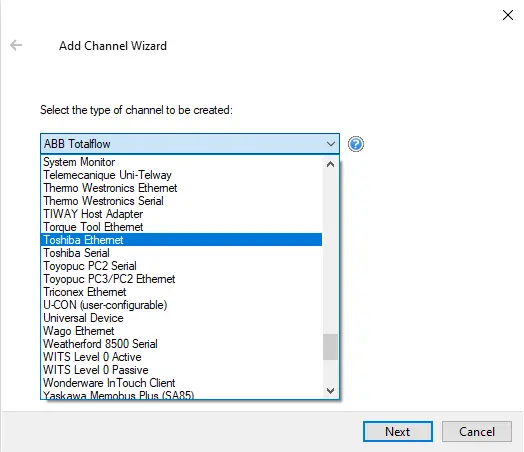Viewport: 524px width, 452px height.
Task: Choose Toyopuc PC2 Serial
Action: coord(181,266)
